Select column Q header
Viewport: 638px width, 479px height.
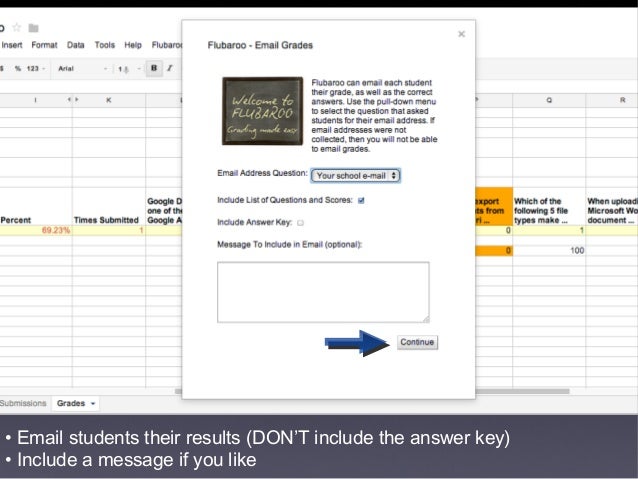tap(549, 100)
